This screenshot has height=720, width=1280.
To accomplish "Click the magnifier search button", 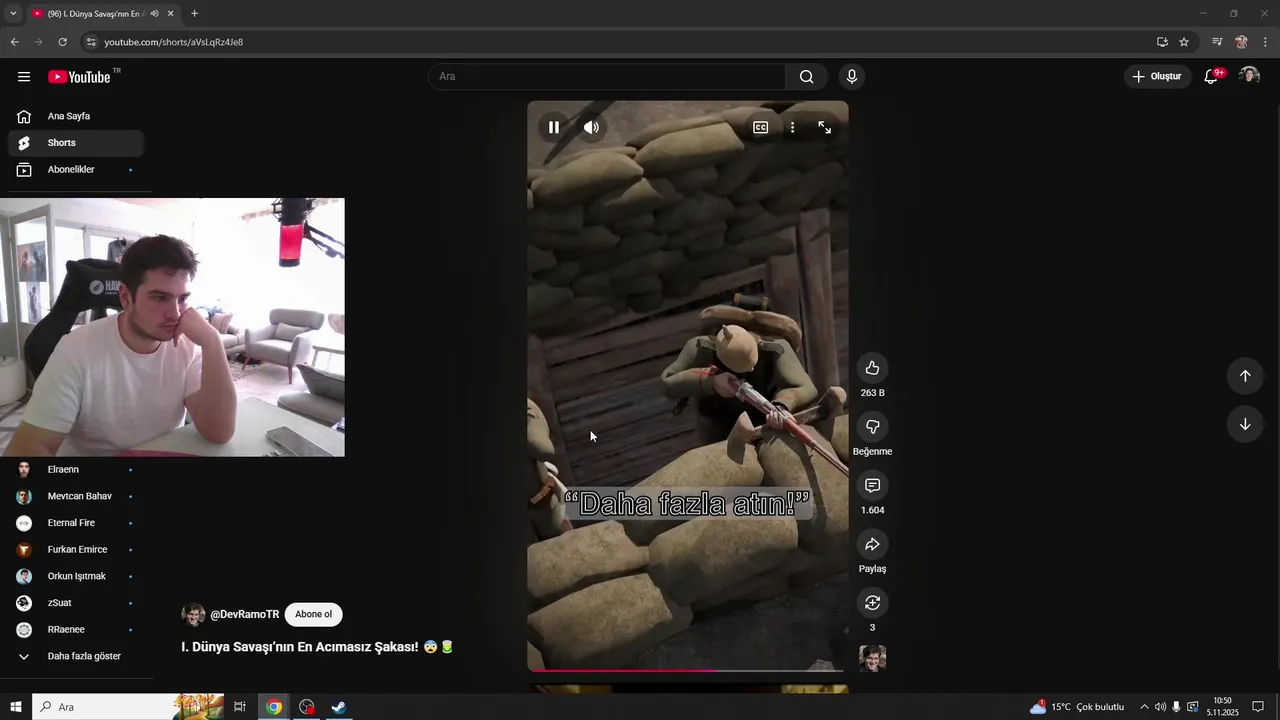I will tap(807, 77).
